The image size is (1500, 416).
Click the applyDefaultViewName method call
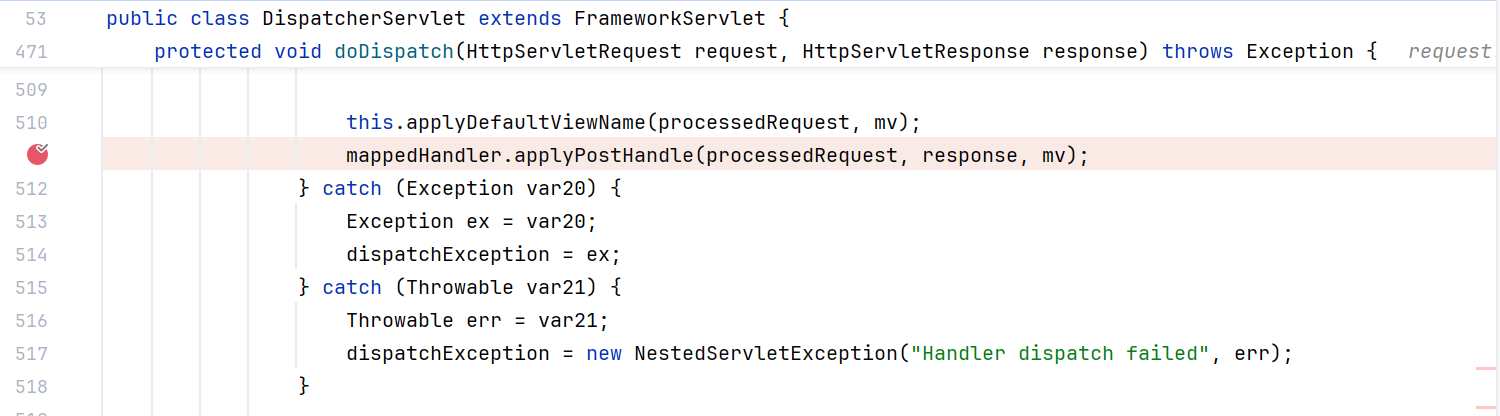click(x=525, y=122)
